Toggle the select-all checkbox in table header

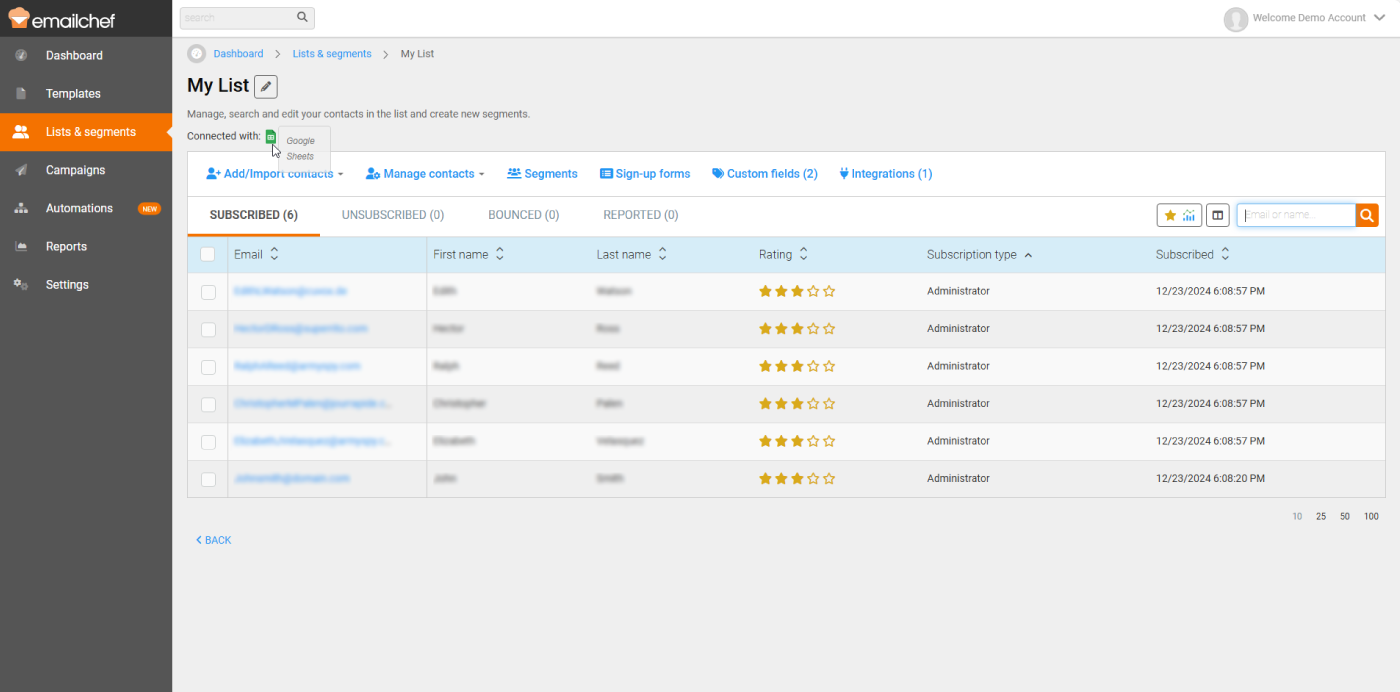coord(208,255)
